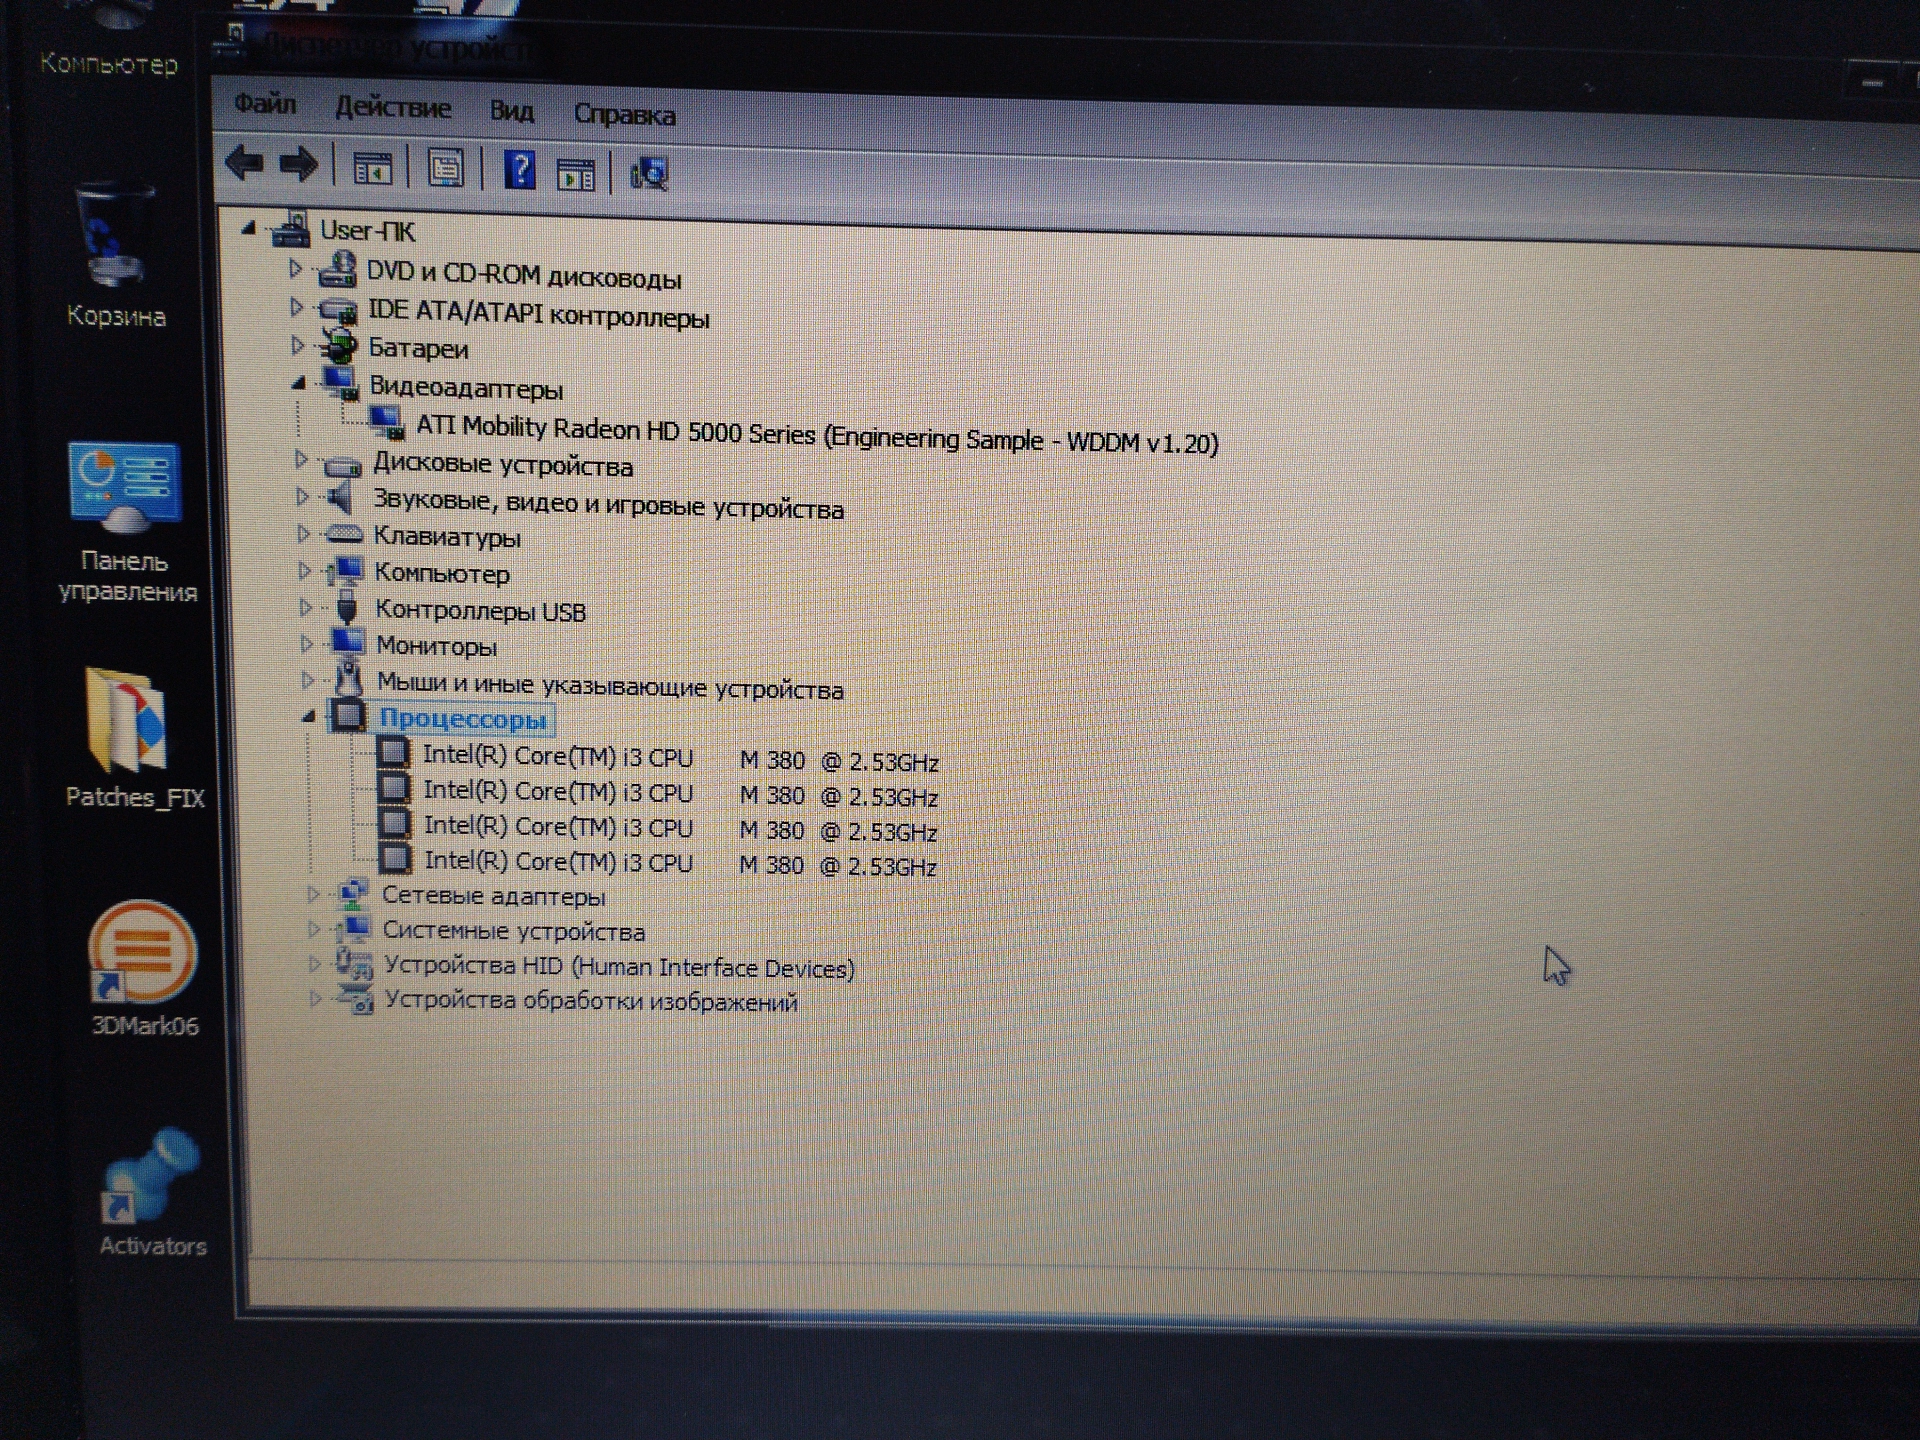Click the action pane toolbar icon
Image resolution: width=1920 pixels, height=1440 pixels.
[575, 174]
